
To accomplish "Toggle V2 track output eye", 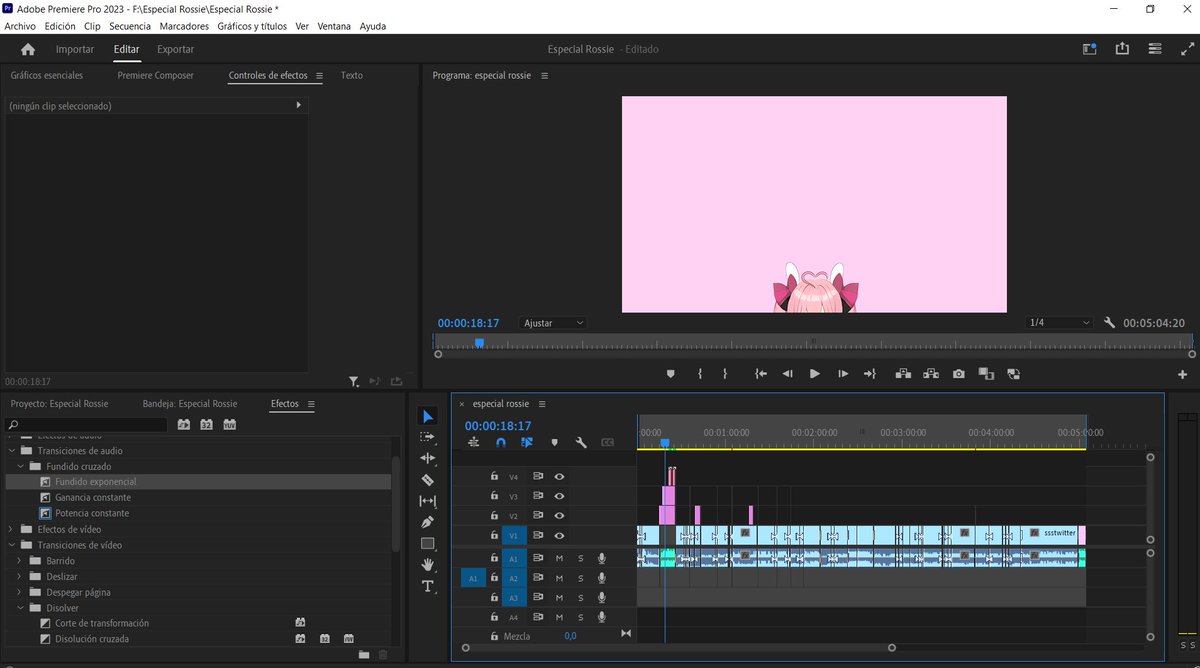I will click(560, 516).
